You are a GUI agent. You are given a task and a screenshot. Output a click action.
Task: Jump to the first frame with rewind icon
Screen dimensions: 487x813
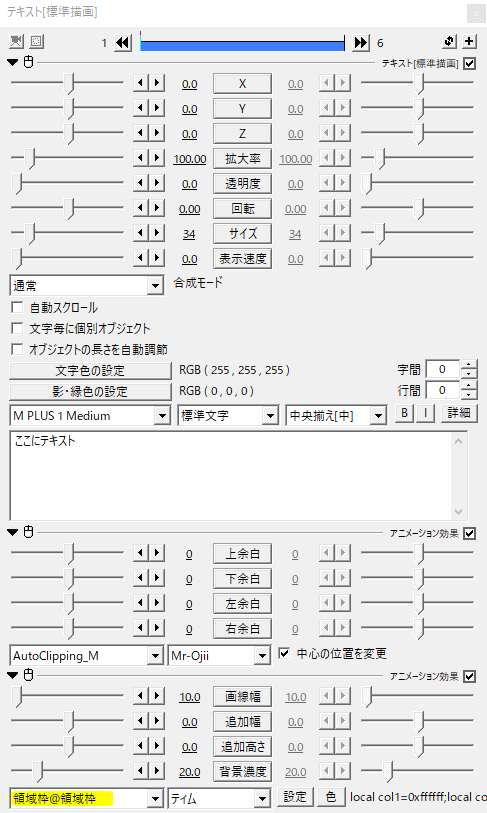(123, 43)
